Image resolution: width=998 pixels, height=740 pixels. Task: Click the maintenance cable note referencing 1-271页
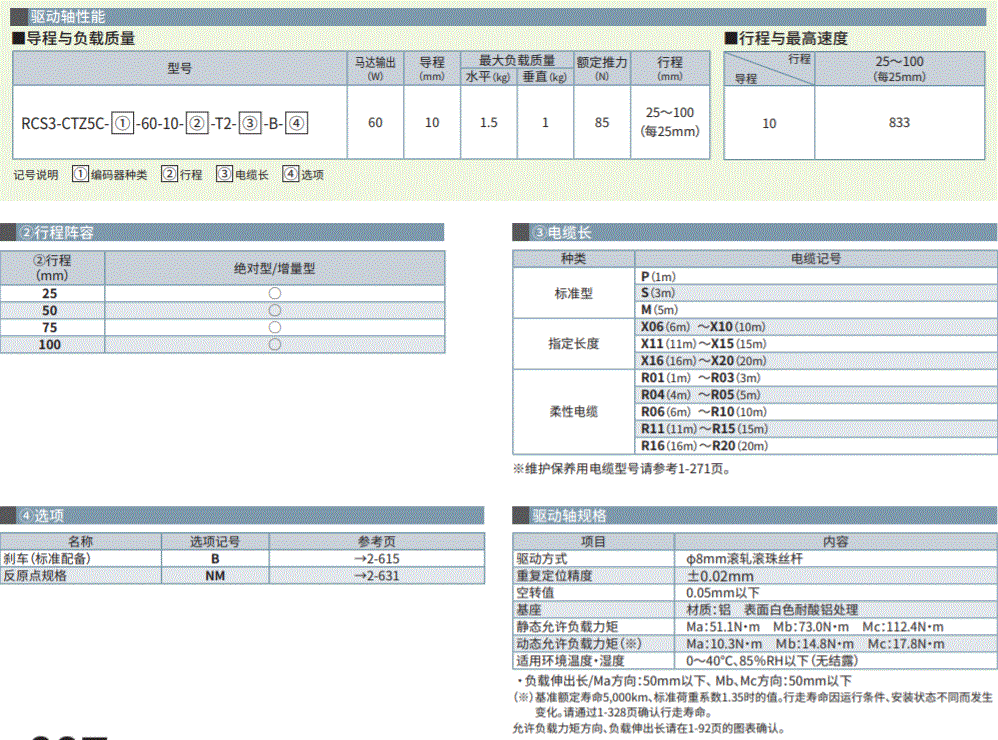[x=622, y=469]
